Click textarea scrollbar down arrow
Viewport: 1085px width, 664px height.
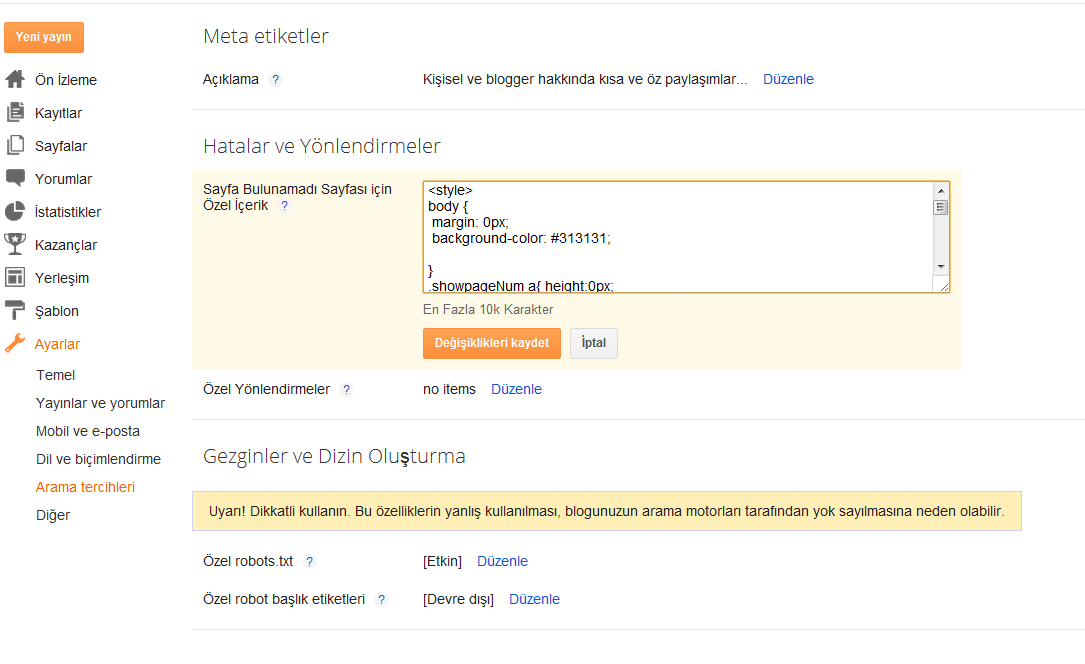(940, 267)
